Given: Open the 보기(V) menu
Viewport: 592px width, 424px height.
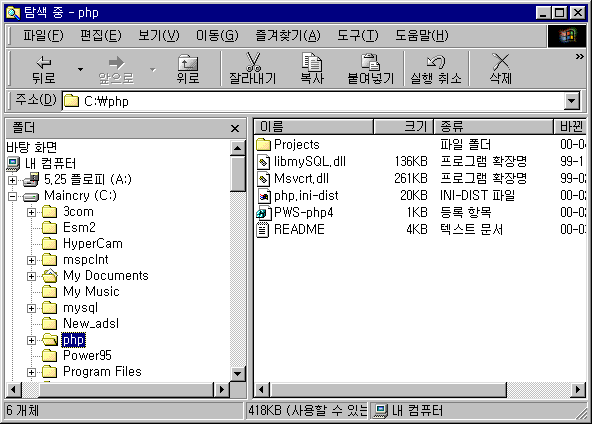Looking at the screenshot, I should coord(159,36).
